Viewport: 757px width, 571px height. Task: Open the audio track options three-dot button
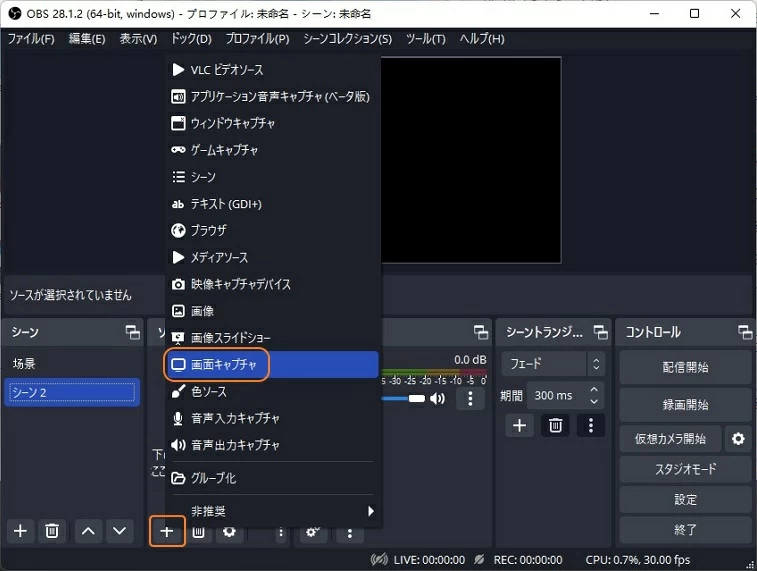470,399
